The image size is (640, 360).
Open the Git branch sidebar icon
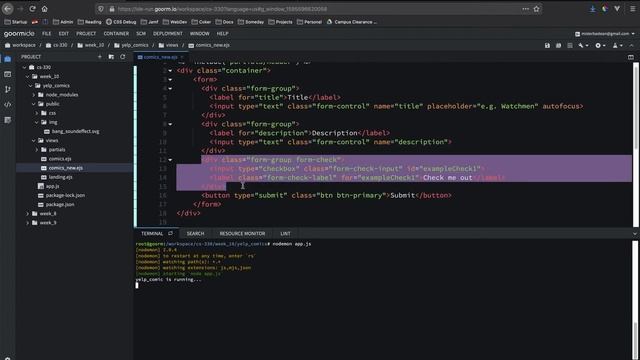[8, 89]
